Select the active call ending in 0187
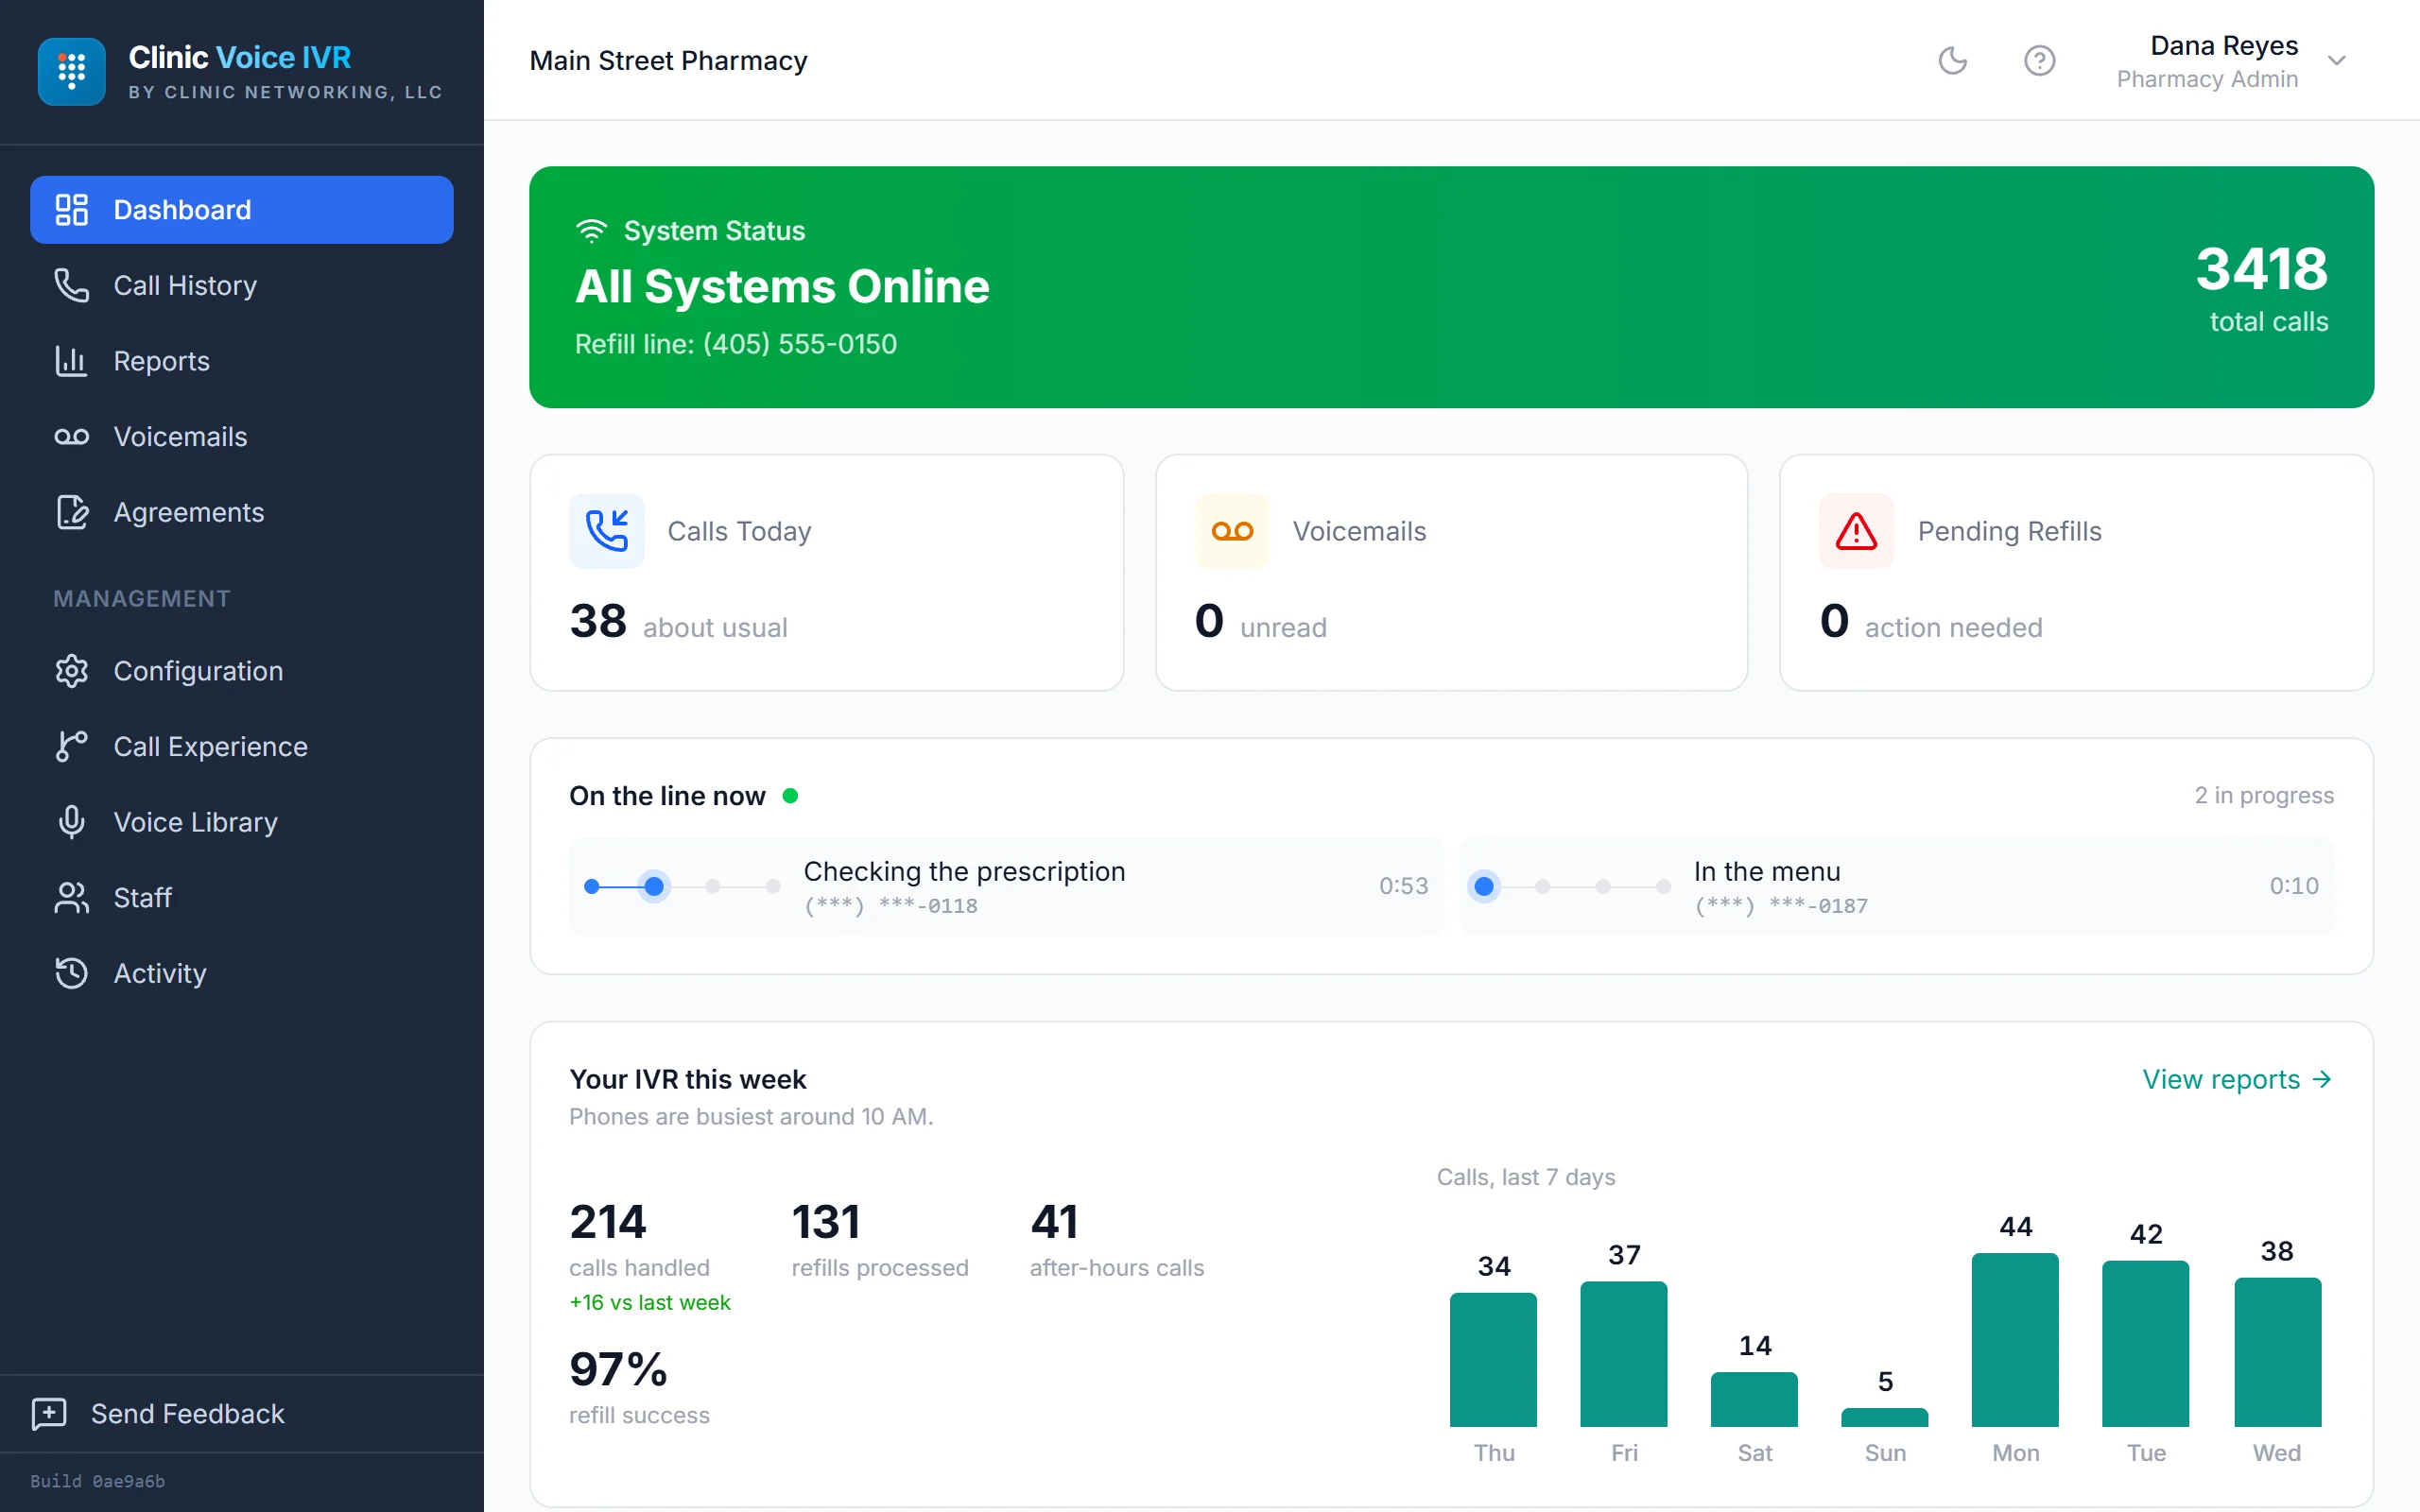The height and width of the screenshot is (1512, 2420). click(1897, 886)
